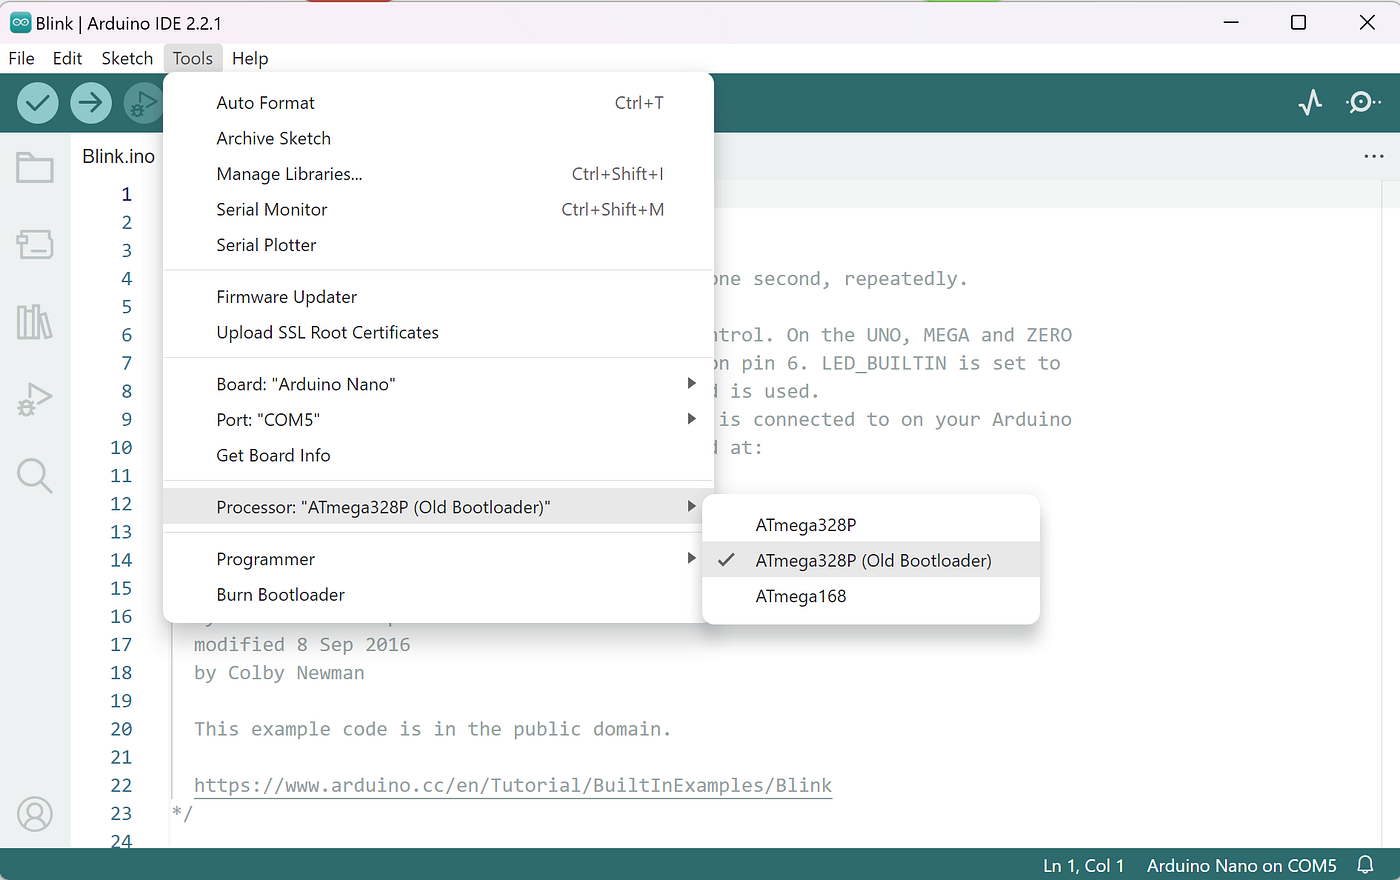Open the Search sidebar icon
Screen dimensions: 1400x880
35,476
